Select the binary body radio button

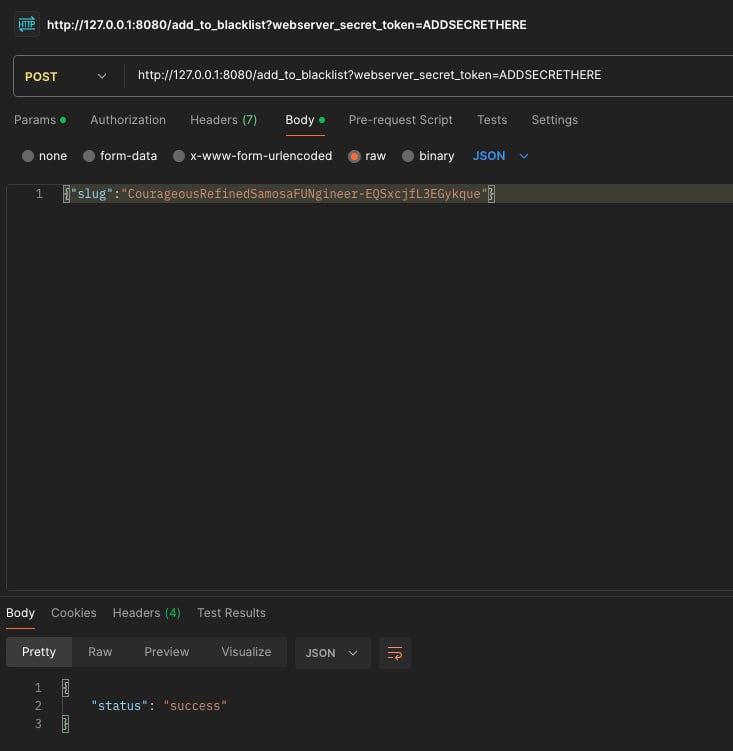click(x=408, y=156)
